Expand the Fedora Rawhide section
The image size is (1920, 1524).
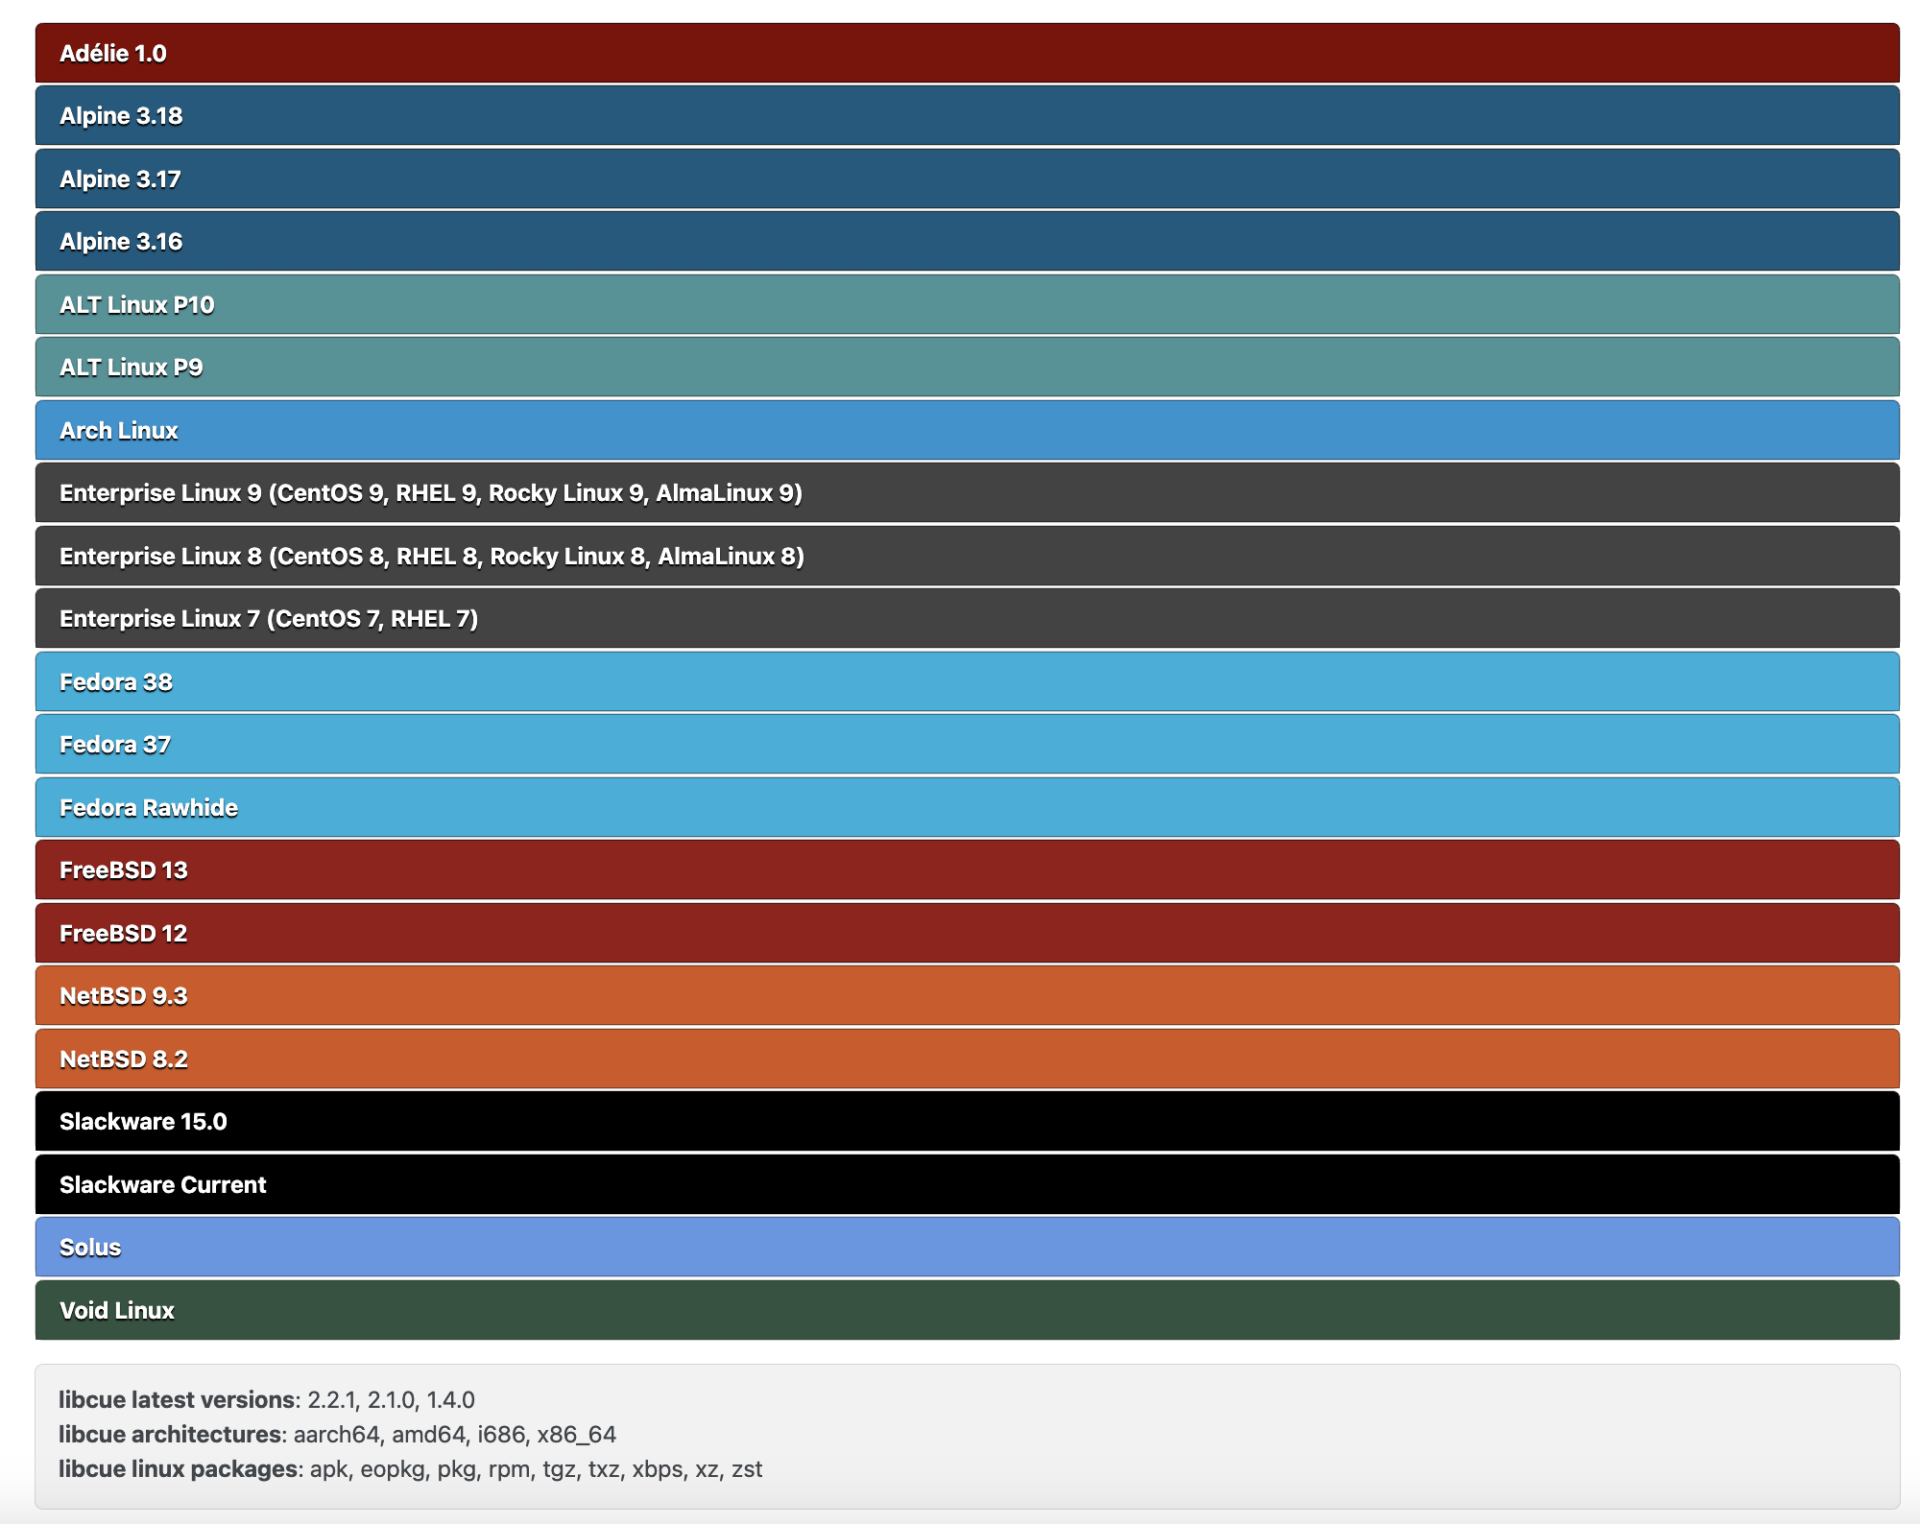(x=967, y=807)
